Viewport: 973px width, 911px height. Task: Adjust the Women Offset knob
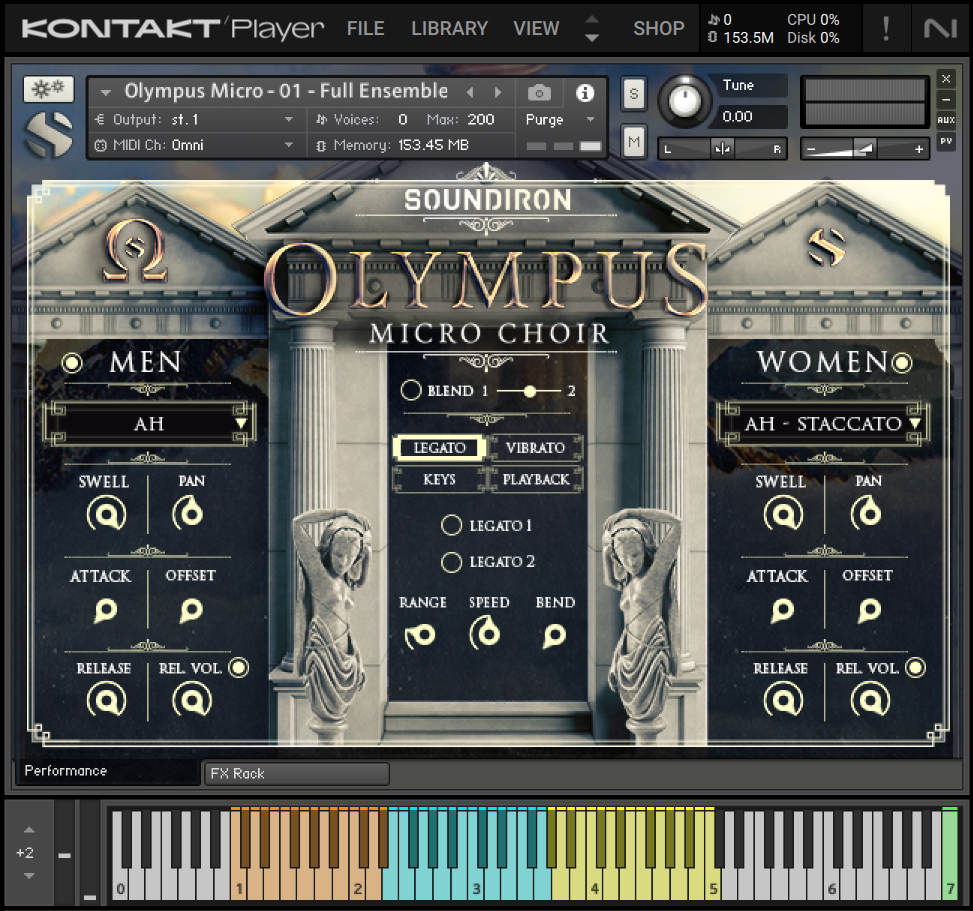coord(869,610)
